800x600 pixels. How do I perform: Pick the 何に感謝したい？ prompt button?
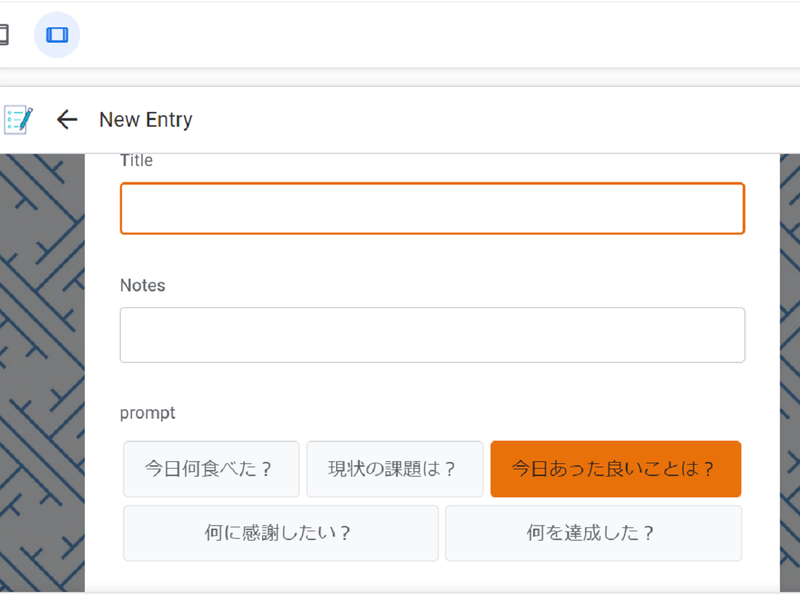coord(280,533)
